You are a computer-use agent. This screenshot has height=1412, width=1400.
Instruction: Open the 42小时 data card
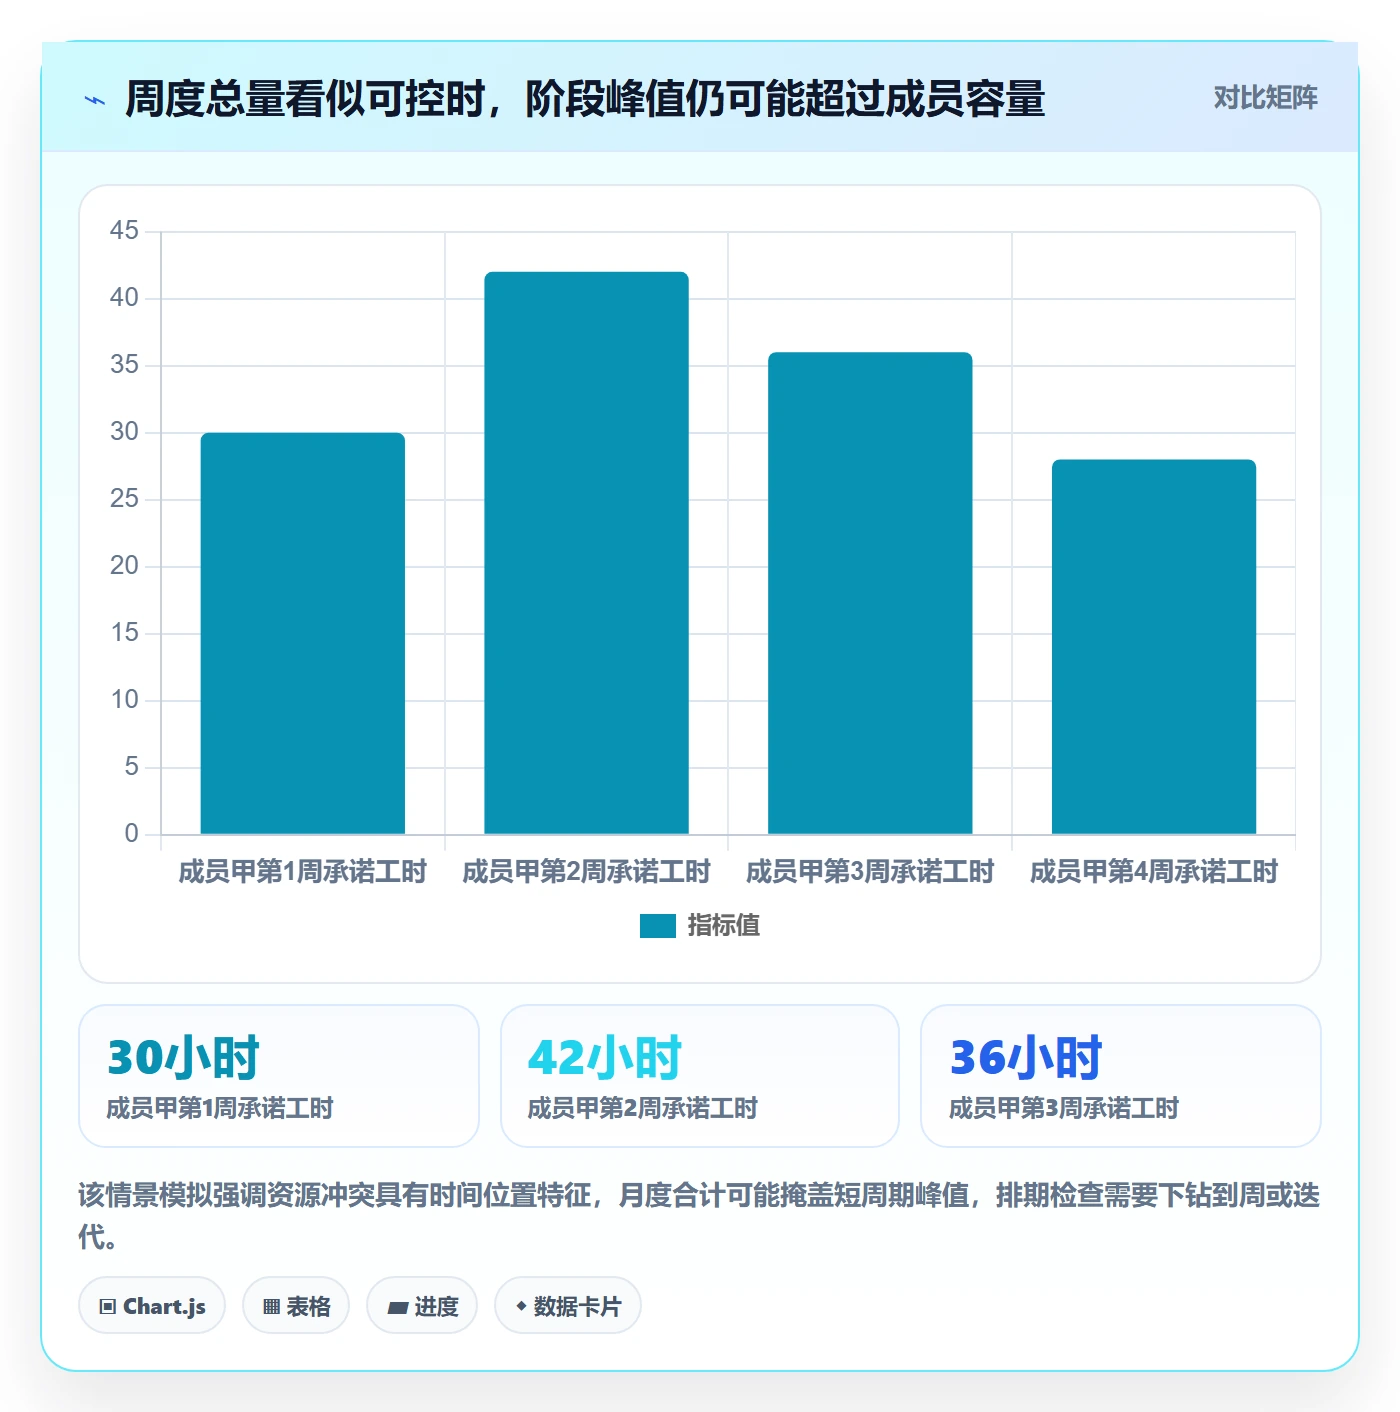point(700,1076)
